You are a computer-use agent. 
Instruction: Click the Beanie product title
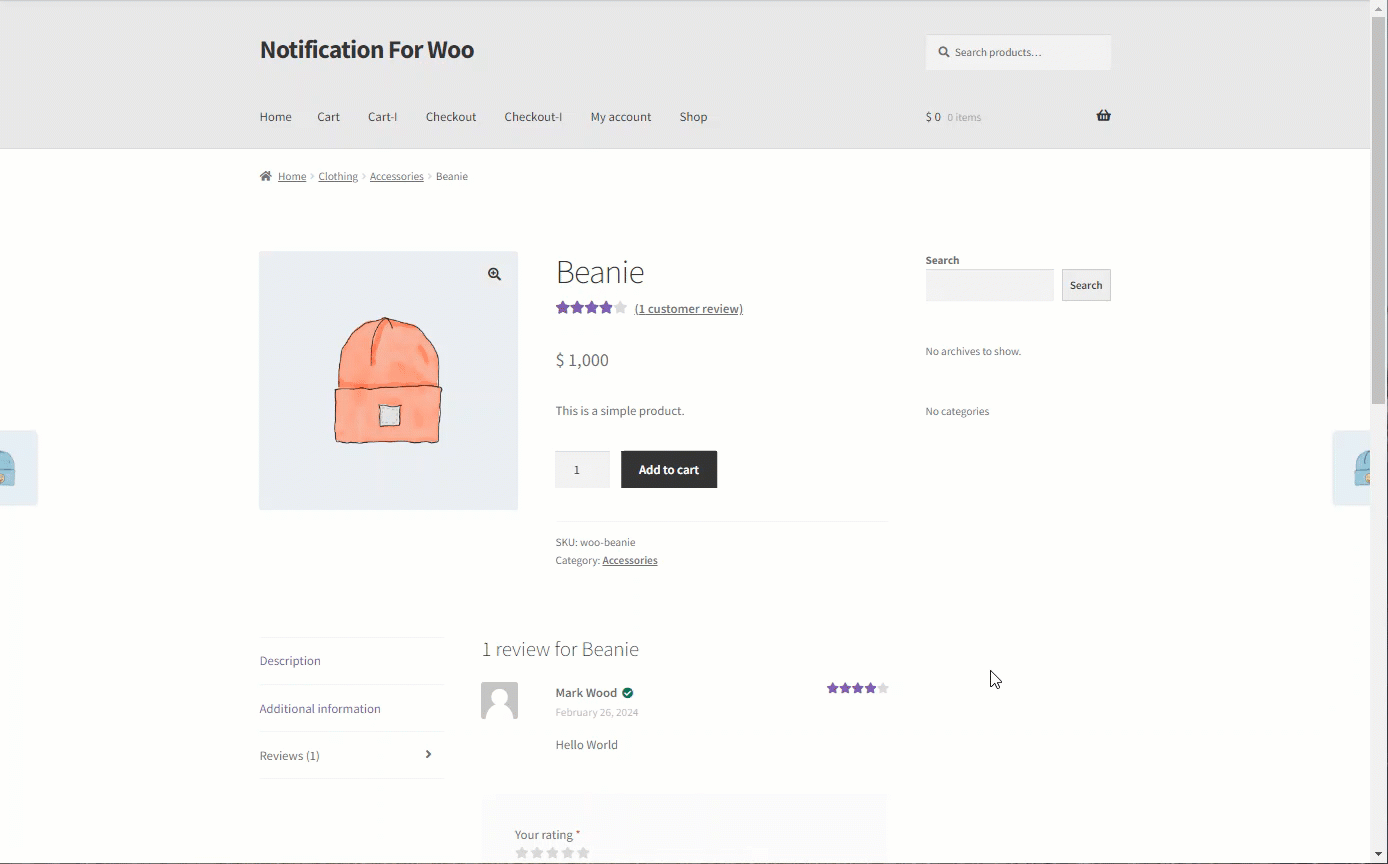(600, 272)
